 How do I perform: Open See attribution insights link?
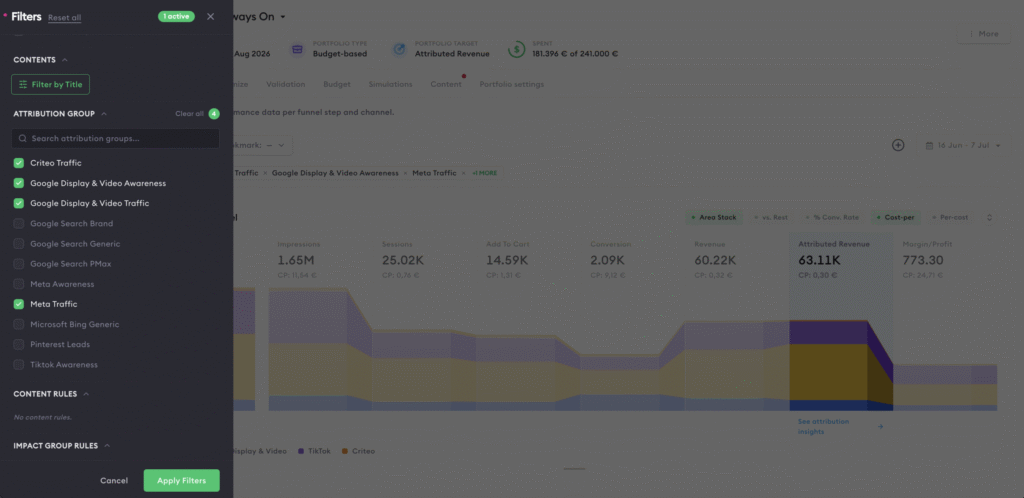pos(840,427)
